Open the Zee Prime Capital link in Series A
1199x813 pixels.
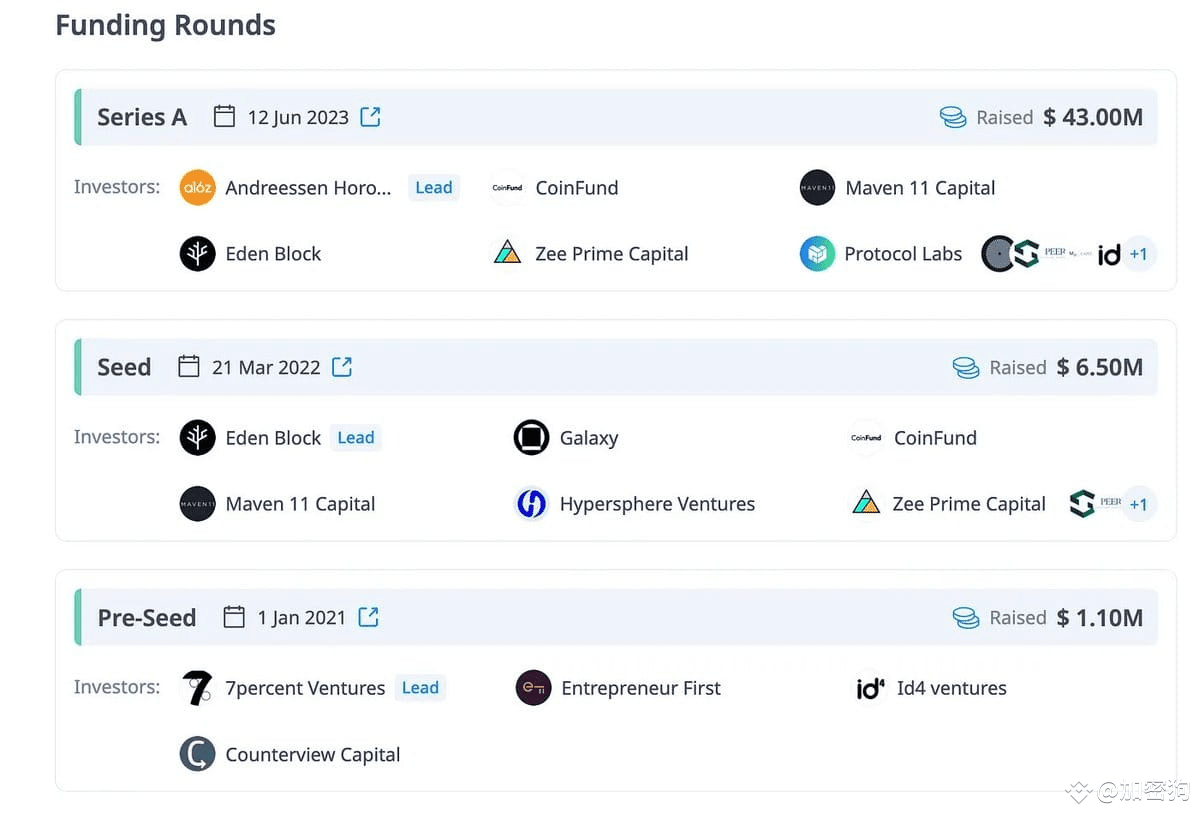pos(611,254)
